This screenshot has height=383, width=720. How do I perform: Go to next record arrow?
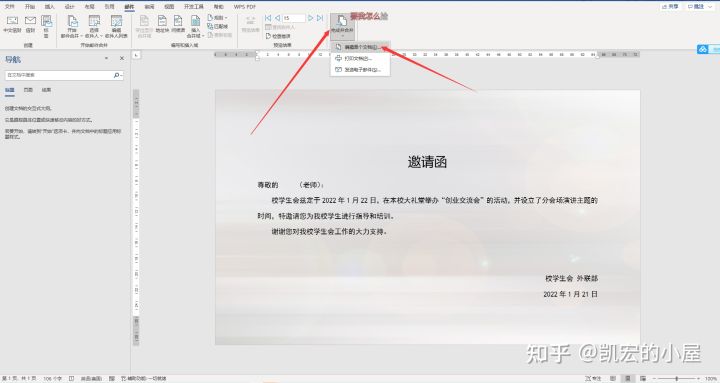click(x=311, y=18)
